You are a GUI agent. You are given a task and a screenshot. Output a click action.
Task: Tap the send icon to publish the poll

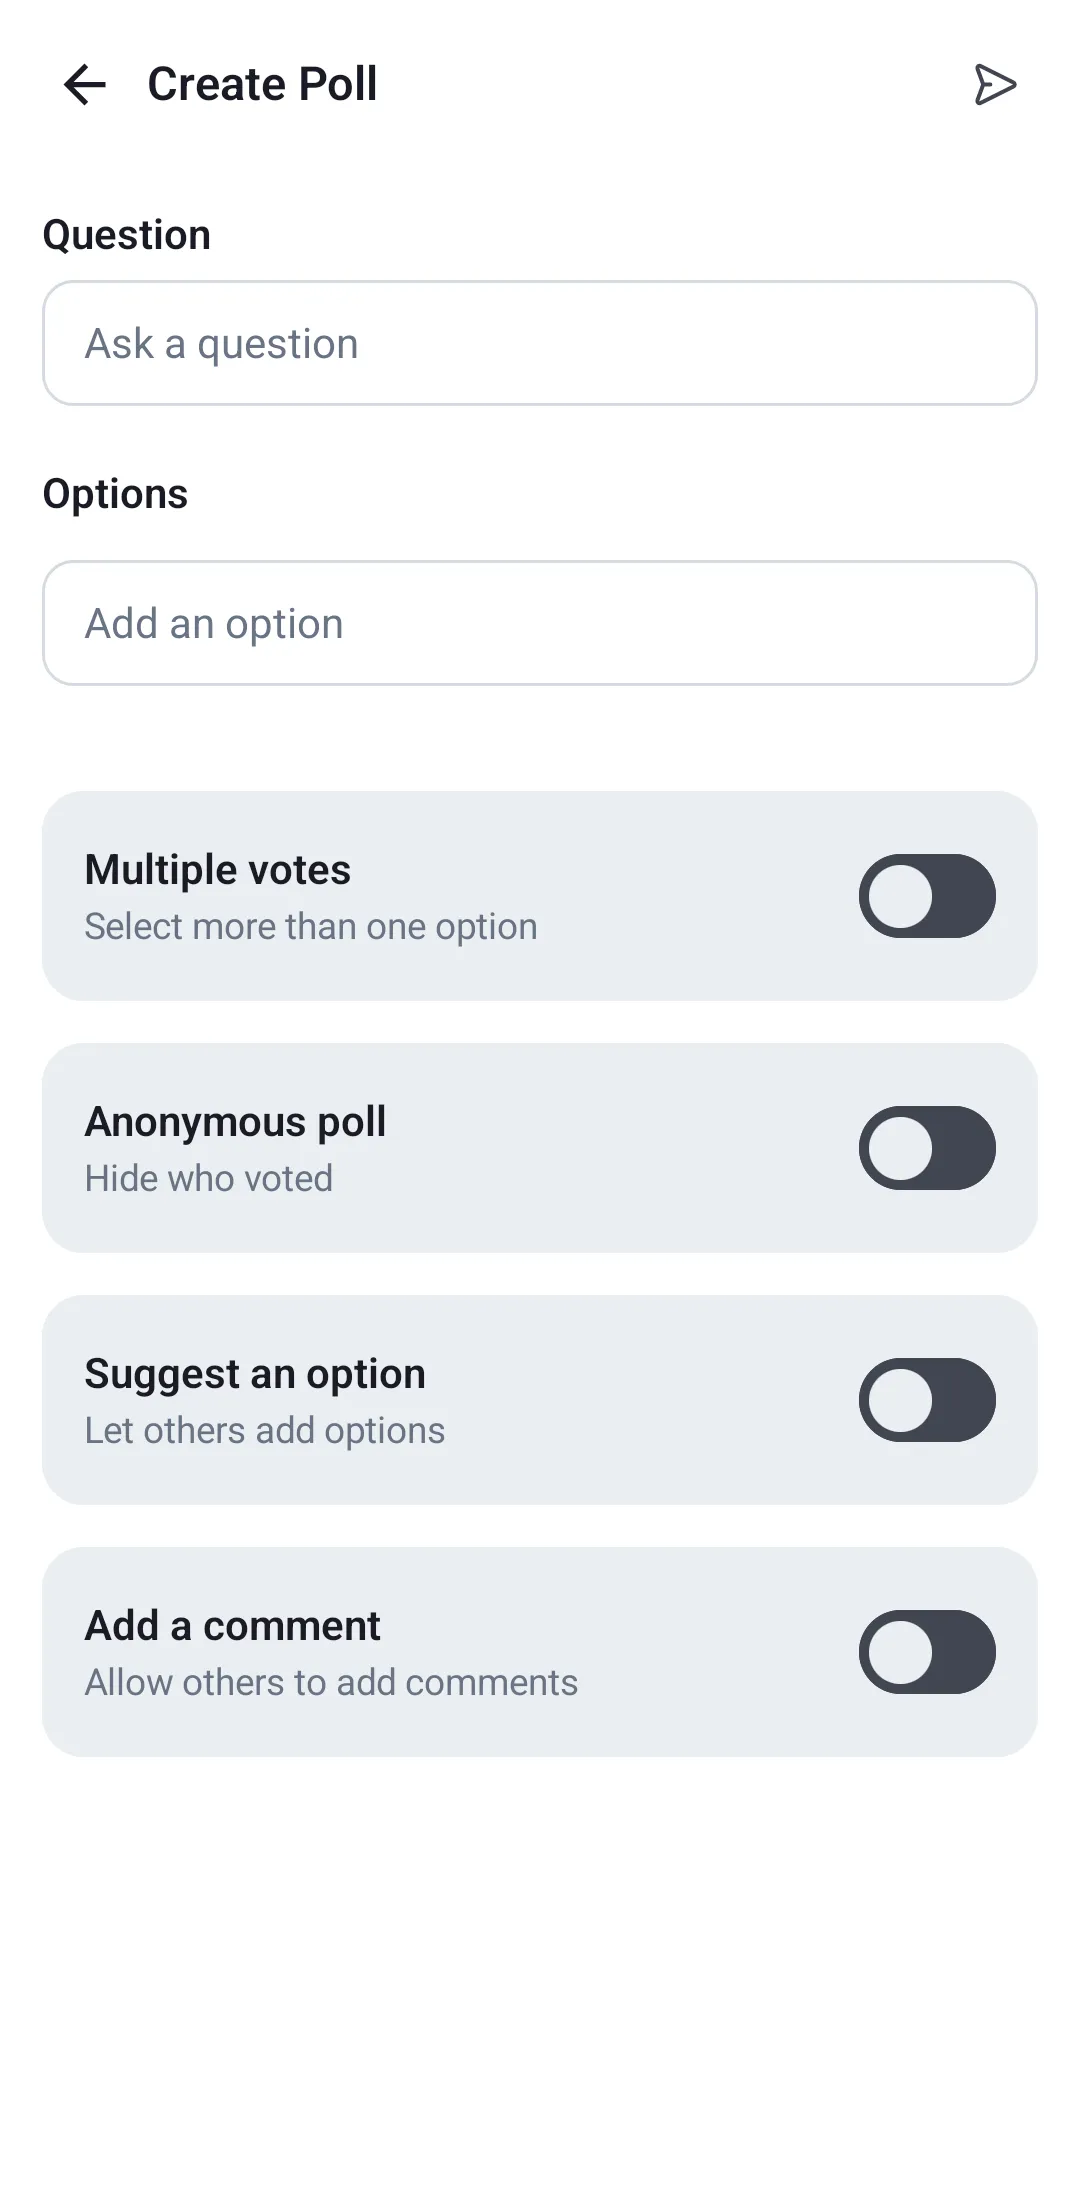click(996, 84)
